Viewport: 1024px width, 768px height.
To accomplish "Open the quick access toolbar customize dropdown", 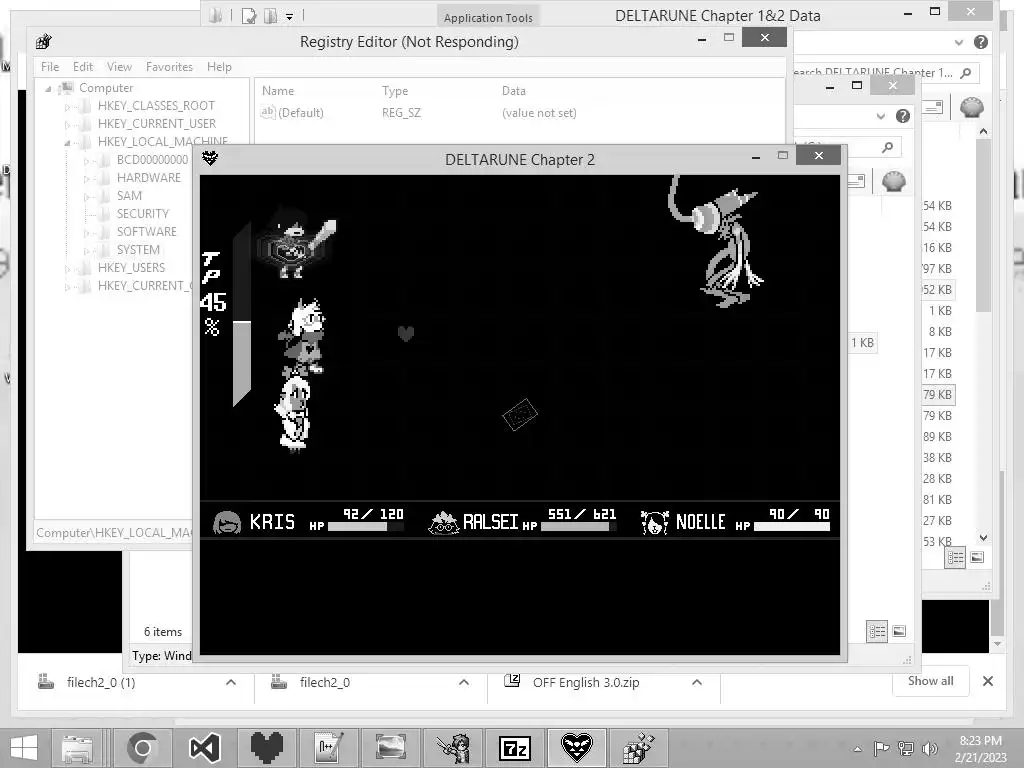I will [x=289, y=16].
